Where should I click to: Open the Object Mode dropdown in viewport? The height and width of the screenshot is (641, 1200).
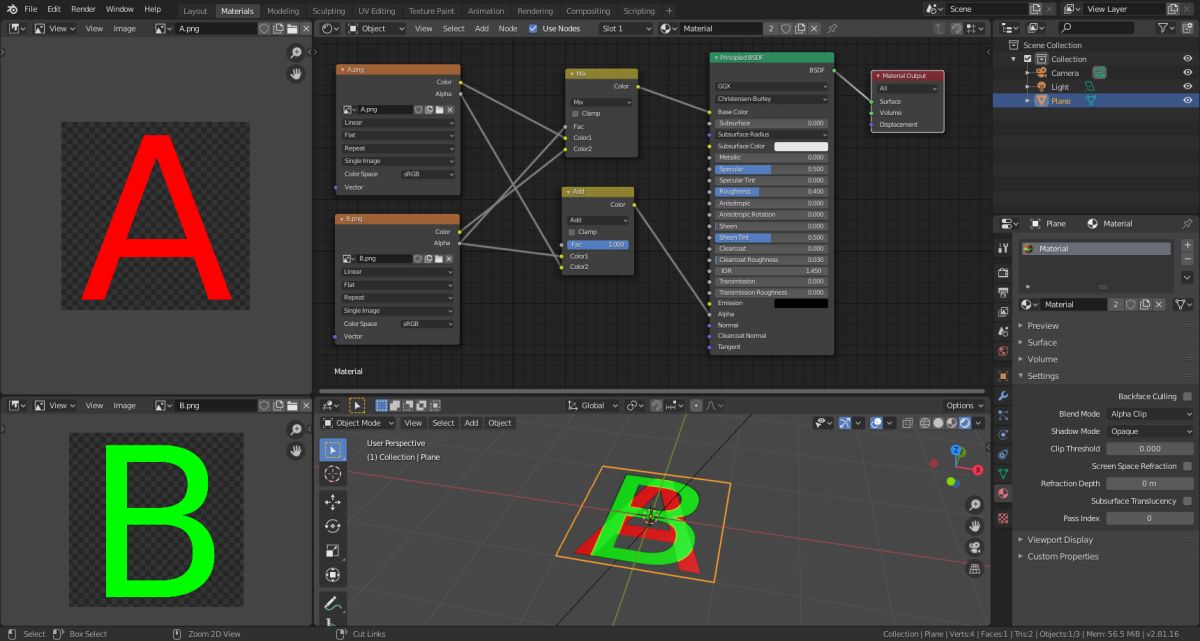click(358, 423)
